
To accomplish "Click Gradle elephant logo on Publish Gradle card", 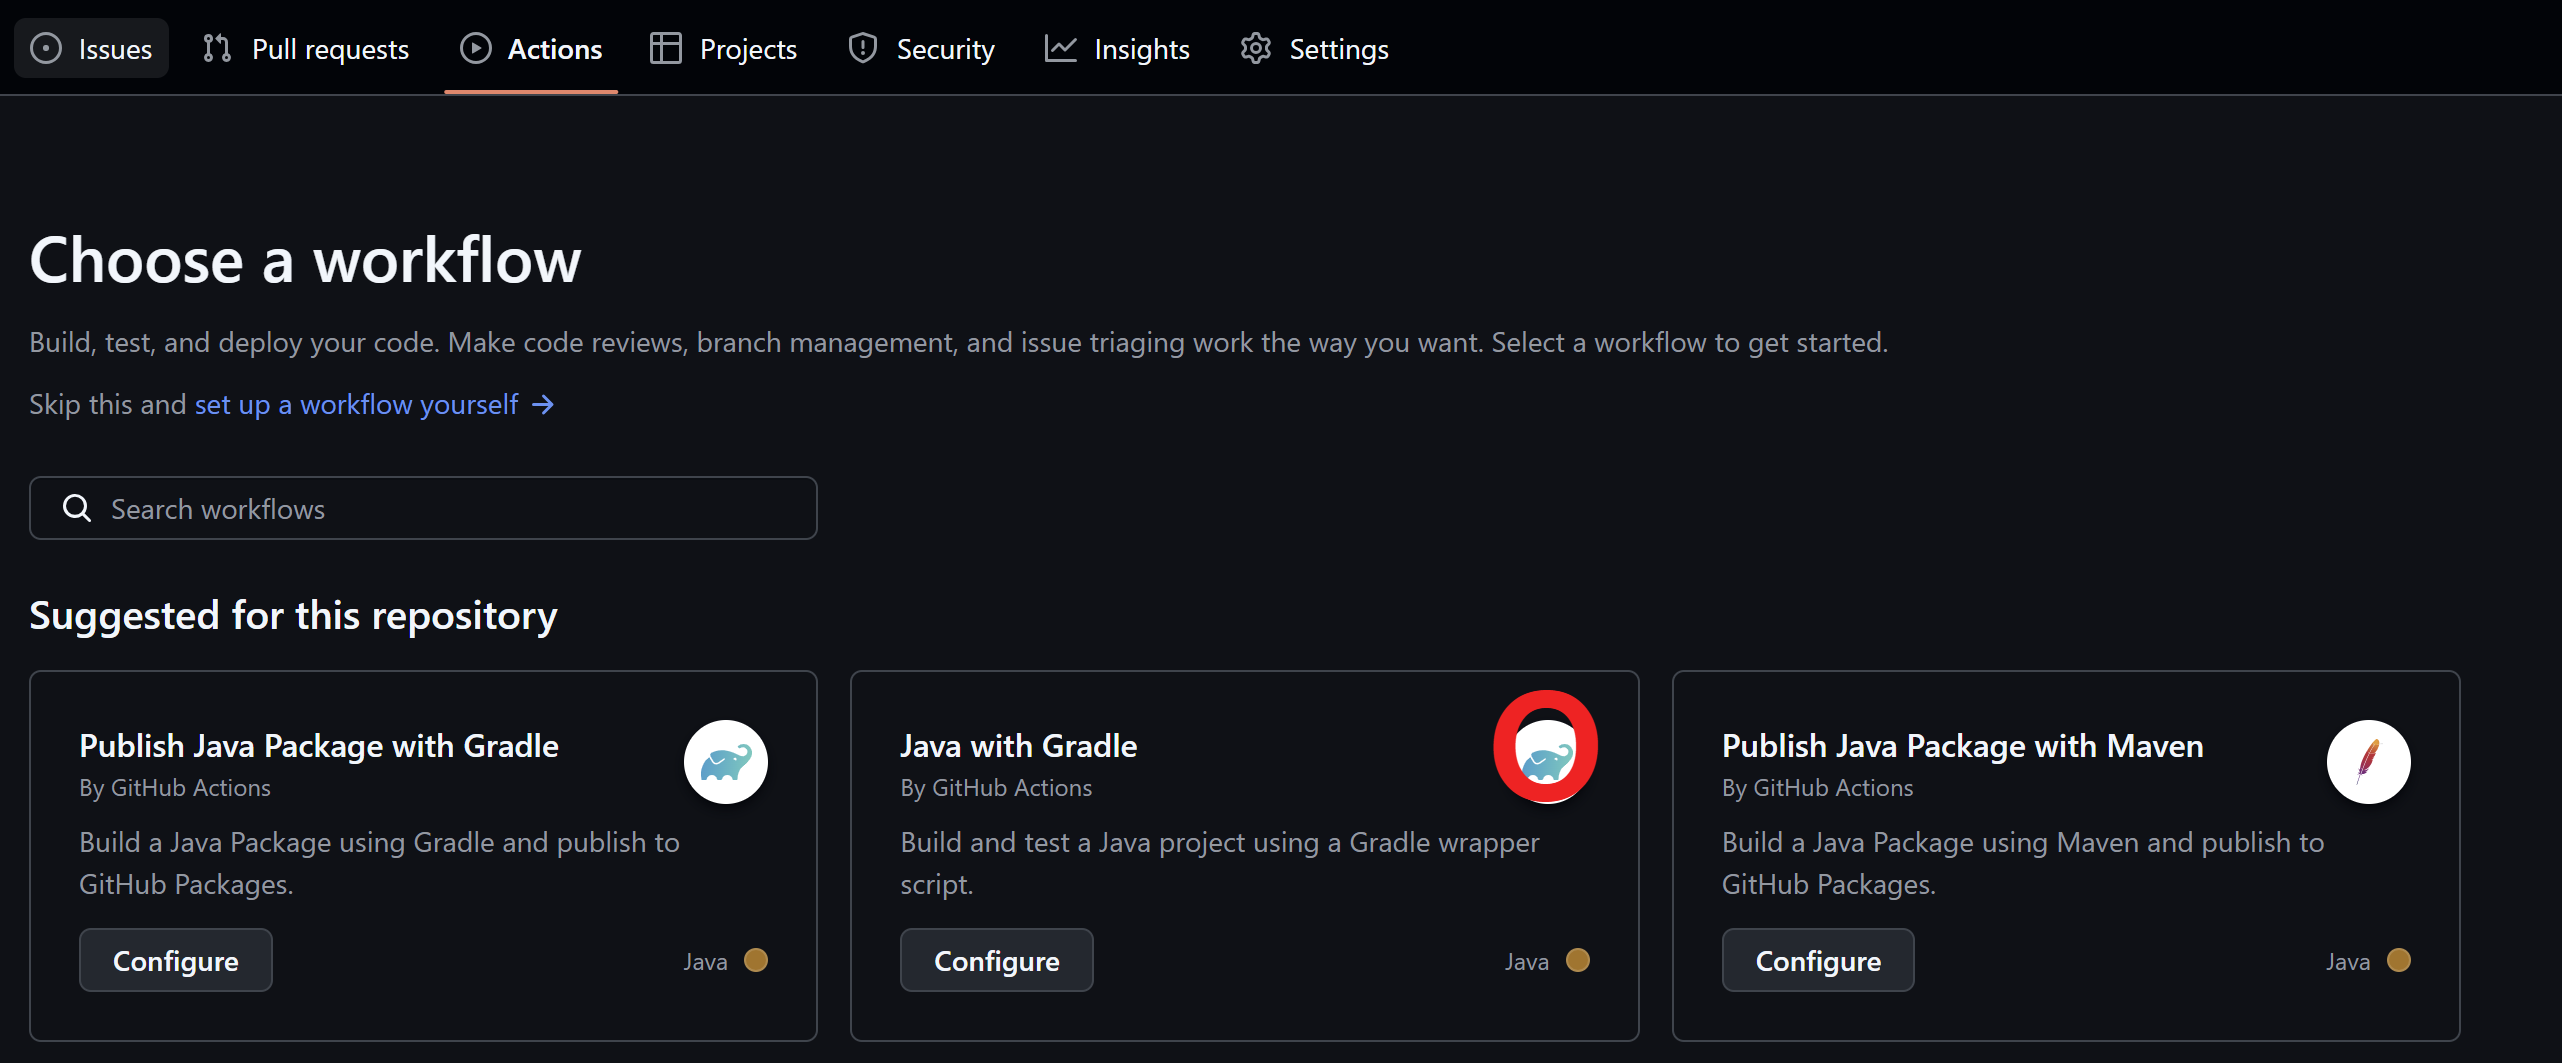I will pyautogui.click(x=726, y=762).
